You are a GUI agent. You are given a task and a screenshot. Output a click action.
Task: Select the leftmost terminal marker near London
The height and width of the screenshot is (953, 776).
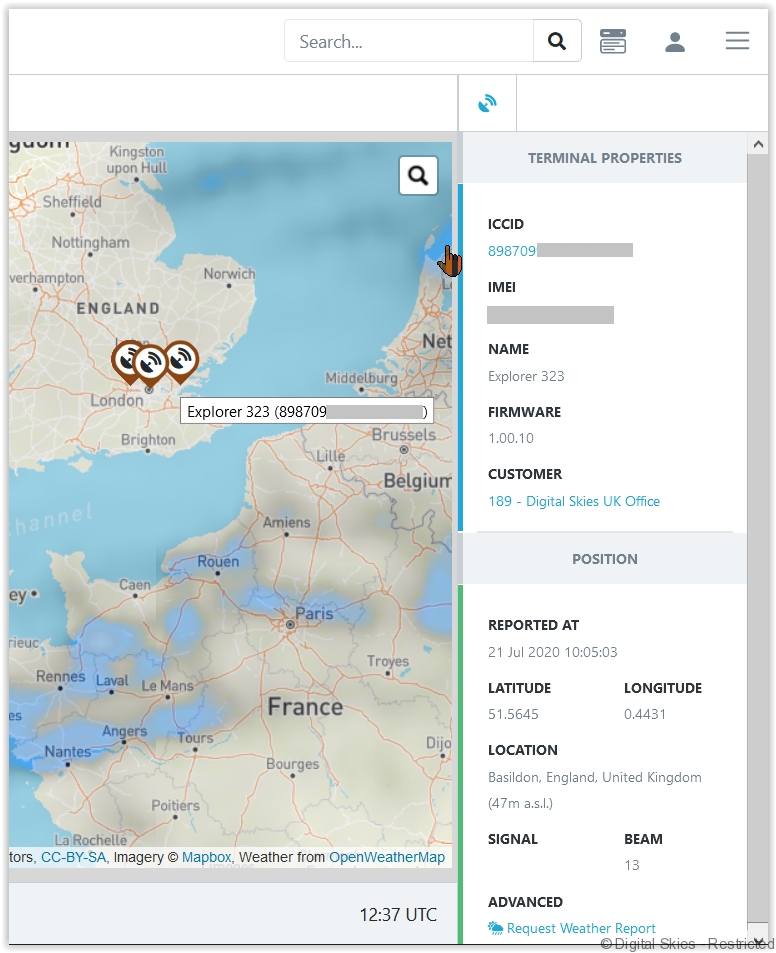click(x=128, y=360)
